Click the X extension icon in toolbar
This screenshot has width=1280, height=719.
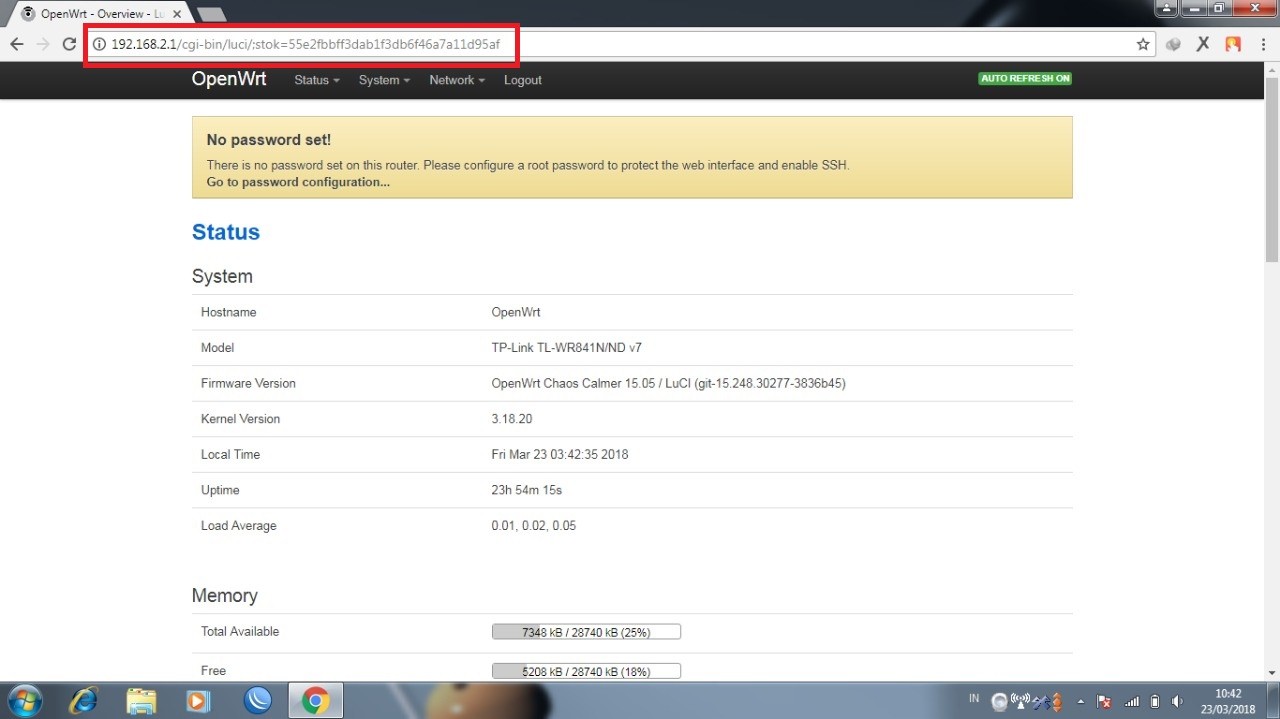1203,44
